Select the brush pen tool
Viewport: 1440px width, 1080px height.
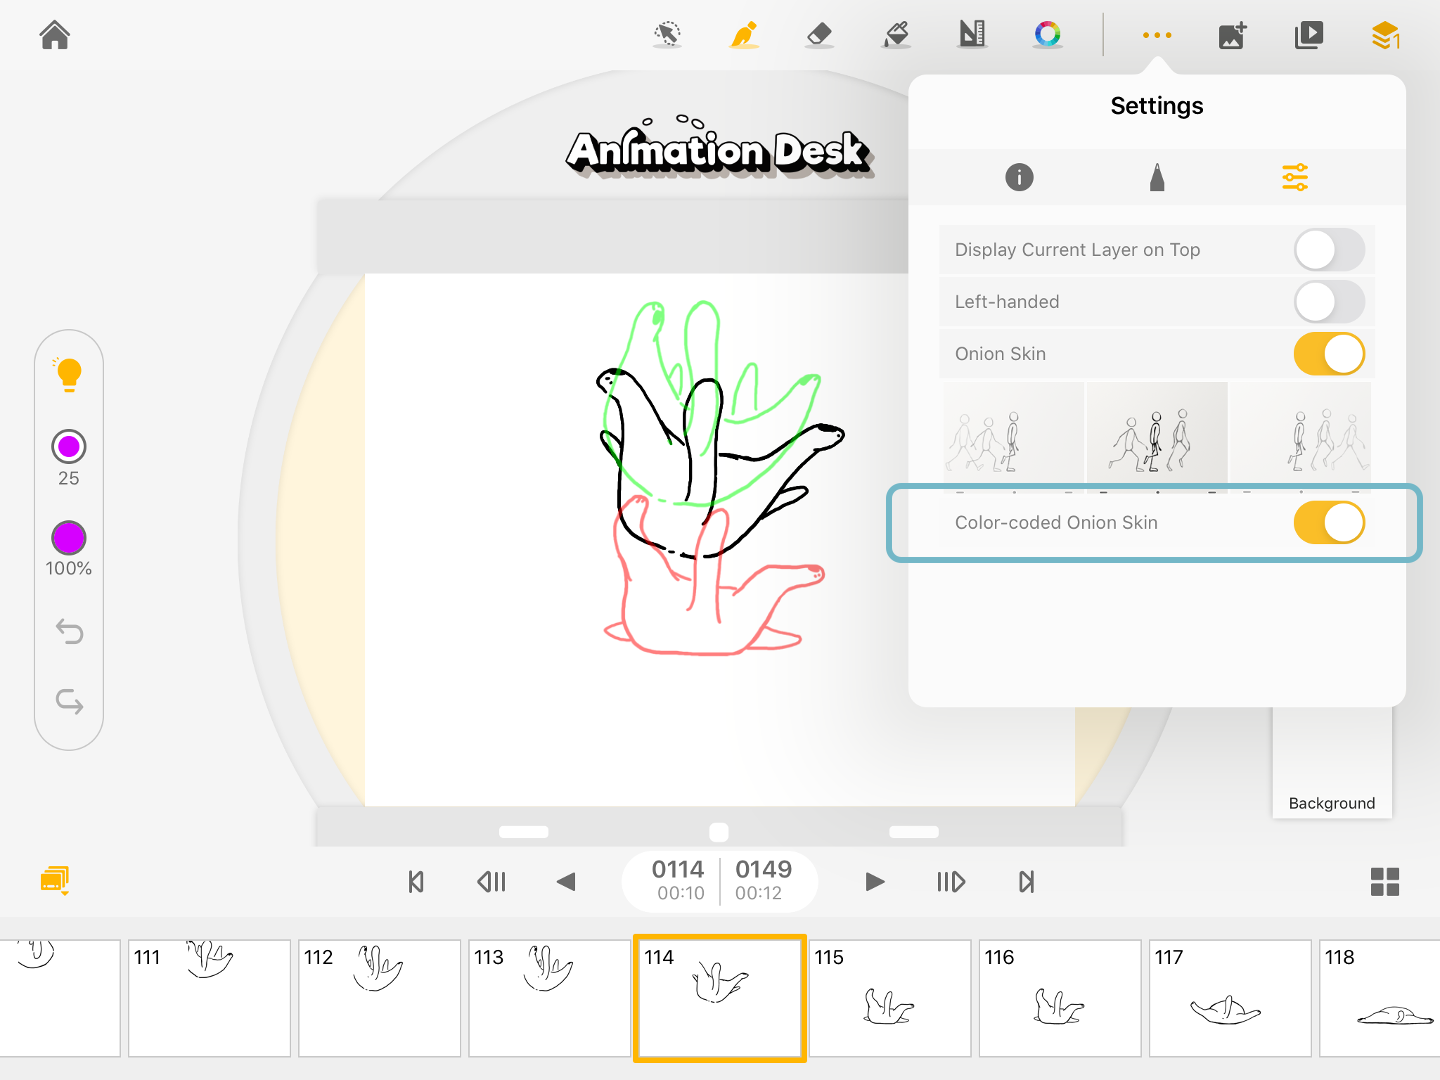pyautogui.click(x=744, y=35)
